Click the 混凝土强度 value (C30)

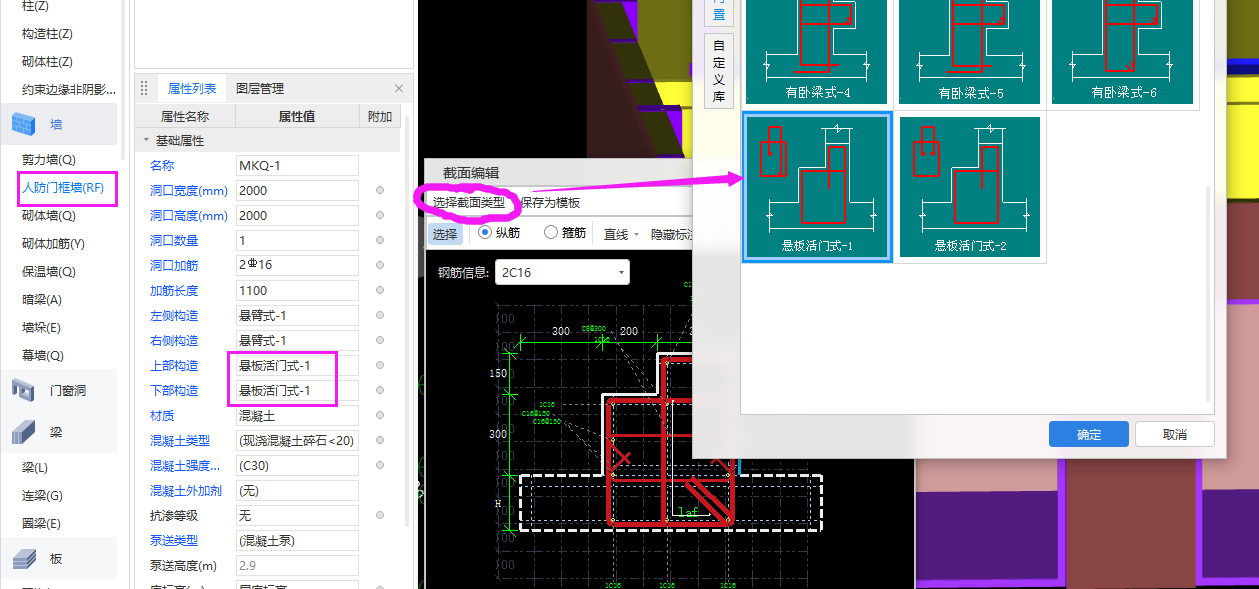pos(297,465)
